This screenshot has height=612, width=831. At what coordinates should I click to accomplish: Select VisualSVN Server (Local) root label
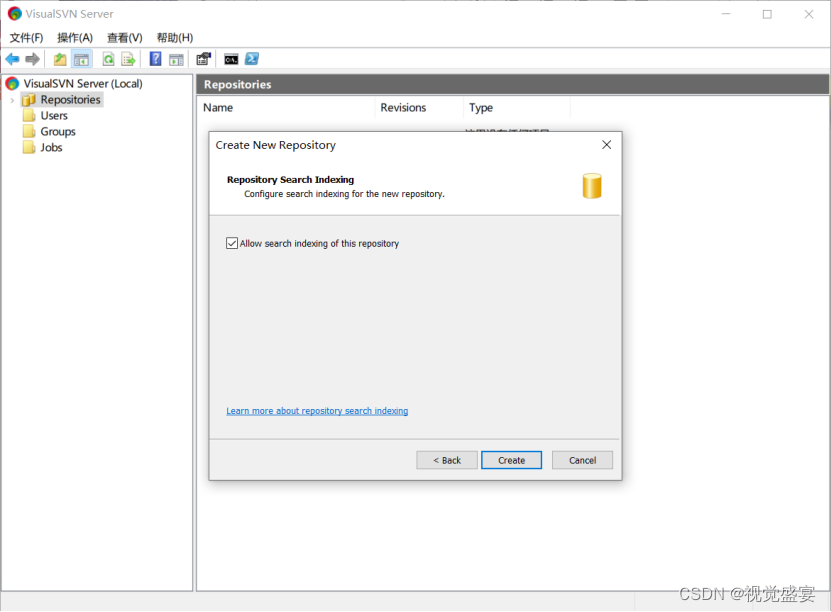click(x=83, y=84)
